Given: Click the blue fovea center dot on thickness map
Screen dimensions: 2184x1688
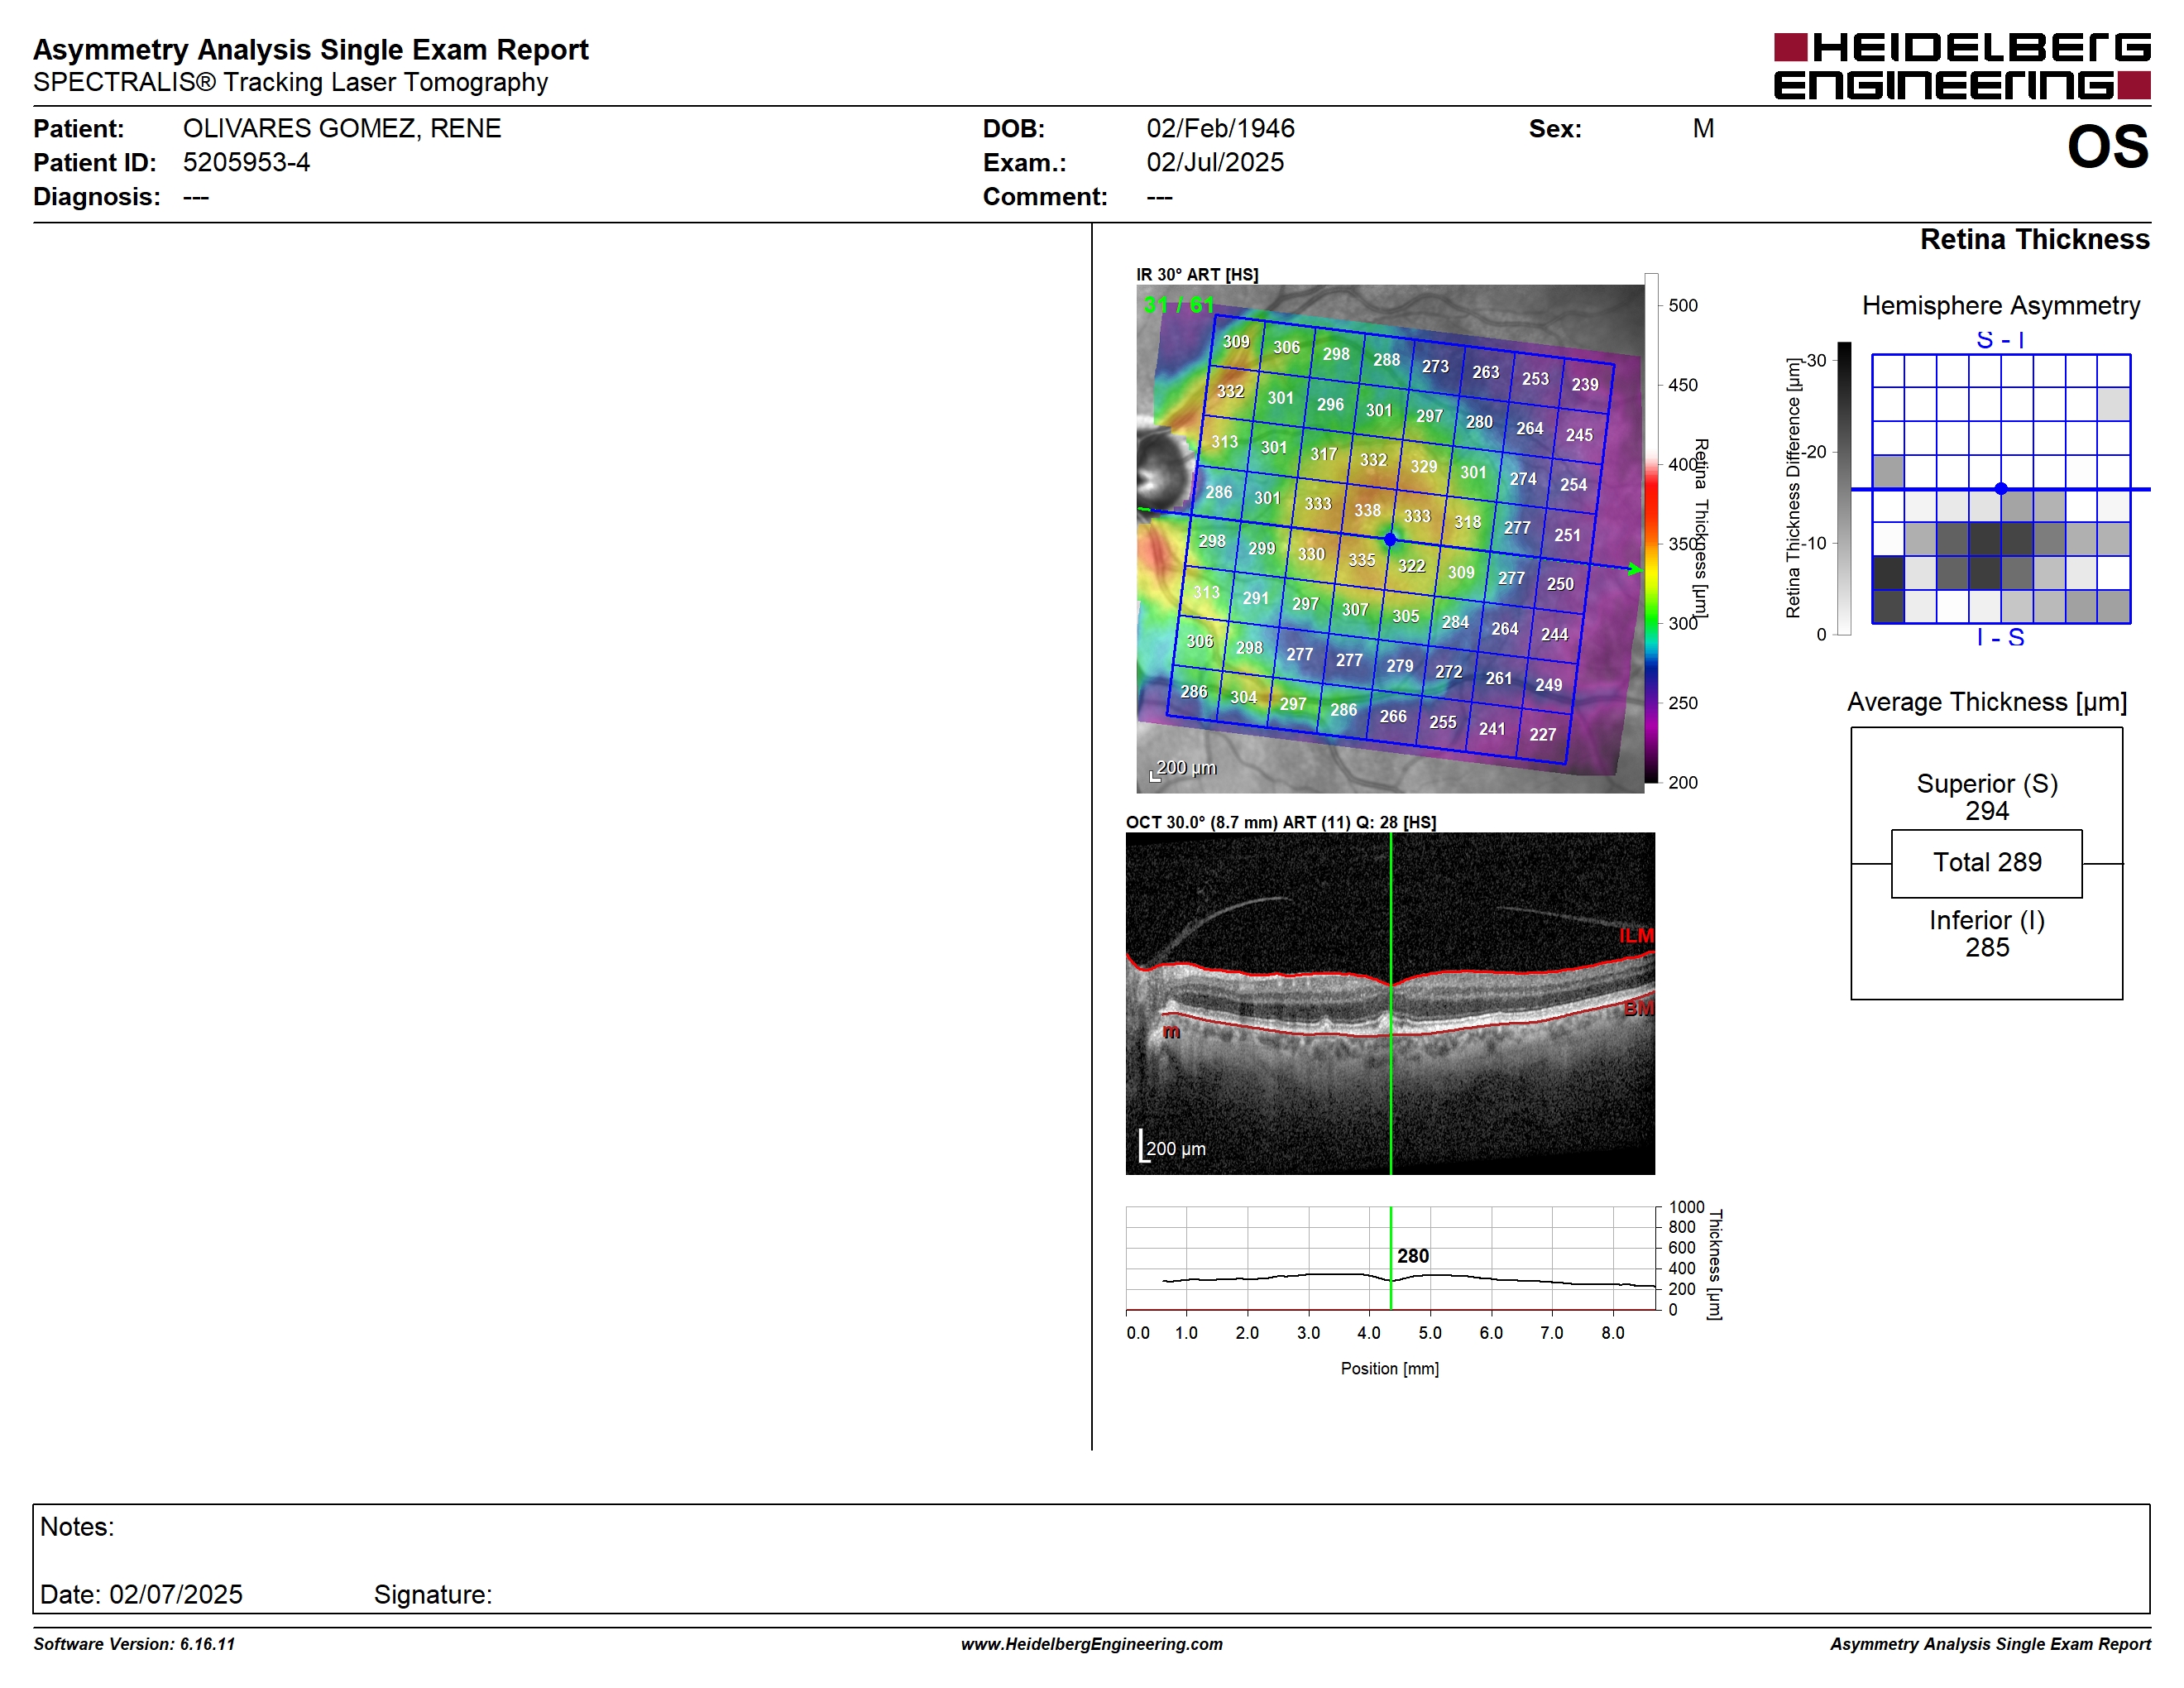Looking at the screenshot, I should coord(1390,539).
